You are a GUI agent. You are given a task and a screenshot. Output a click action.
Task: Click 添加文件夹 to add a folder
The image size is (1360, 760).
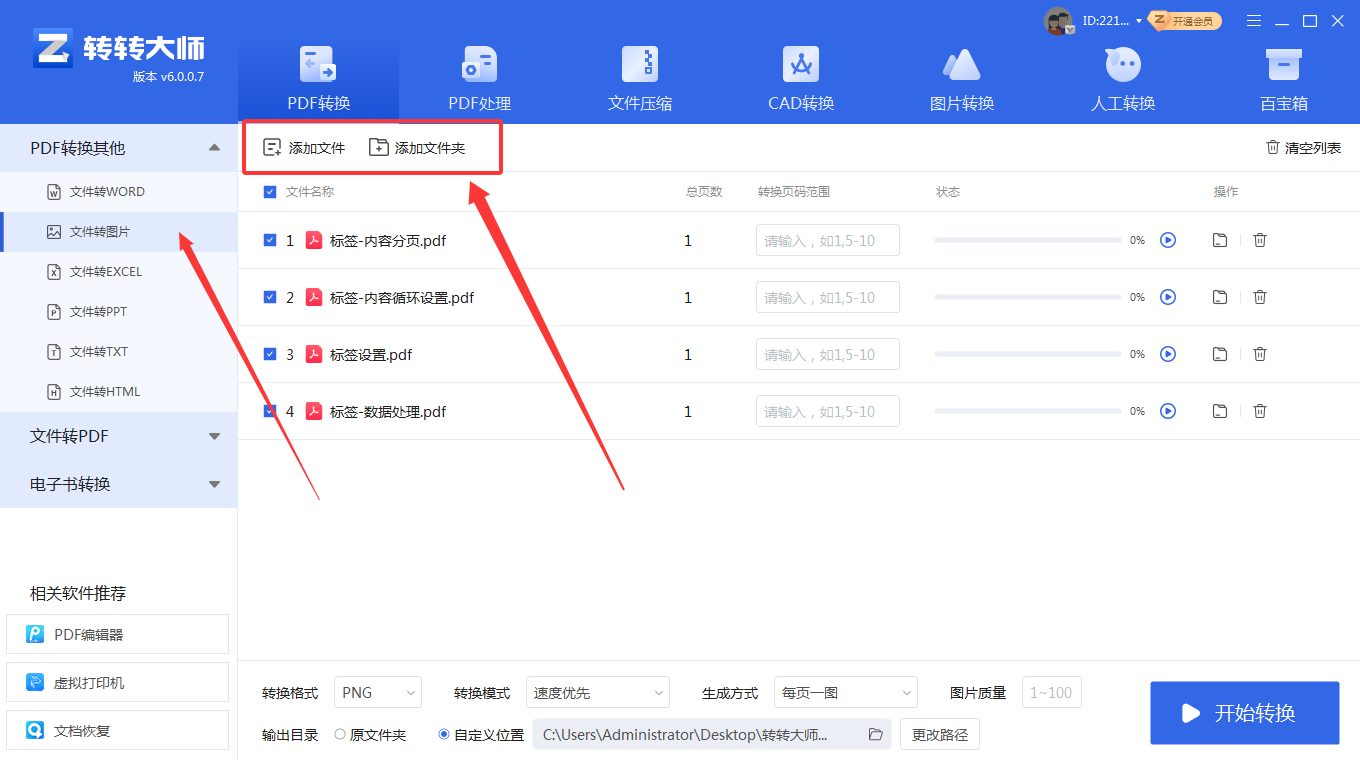click(x=417, y=148)
